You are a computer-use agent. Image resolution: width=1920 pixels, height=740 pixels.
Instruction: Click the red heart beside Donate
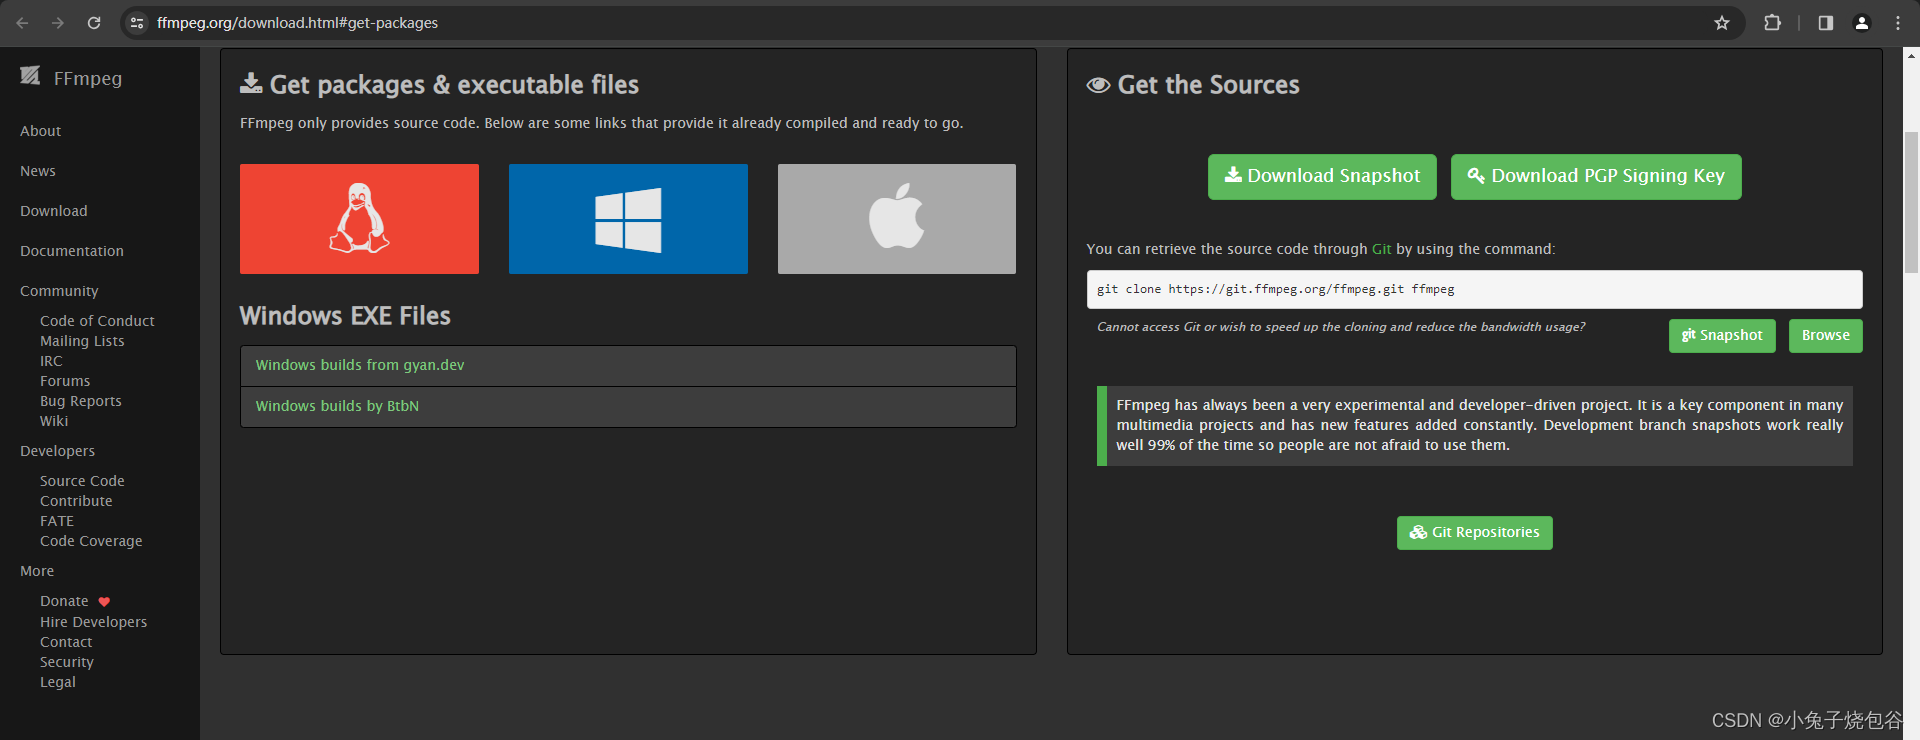pyautogui.click(x=104, y=602)
